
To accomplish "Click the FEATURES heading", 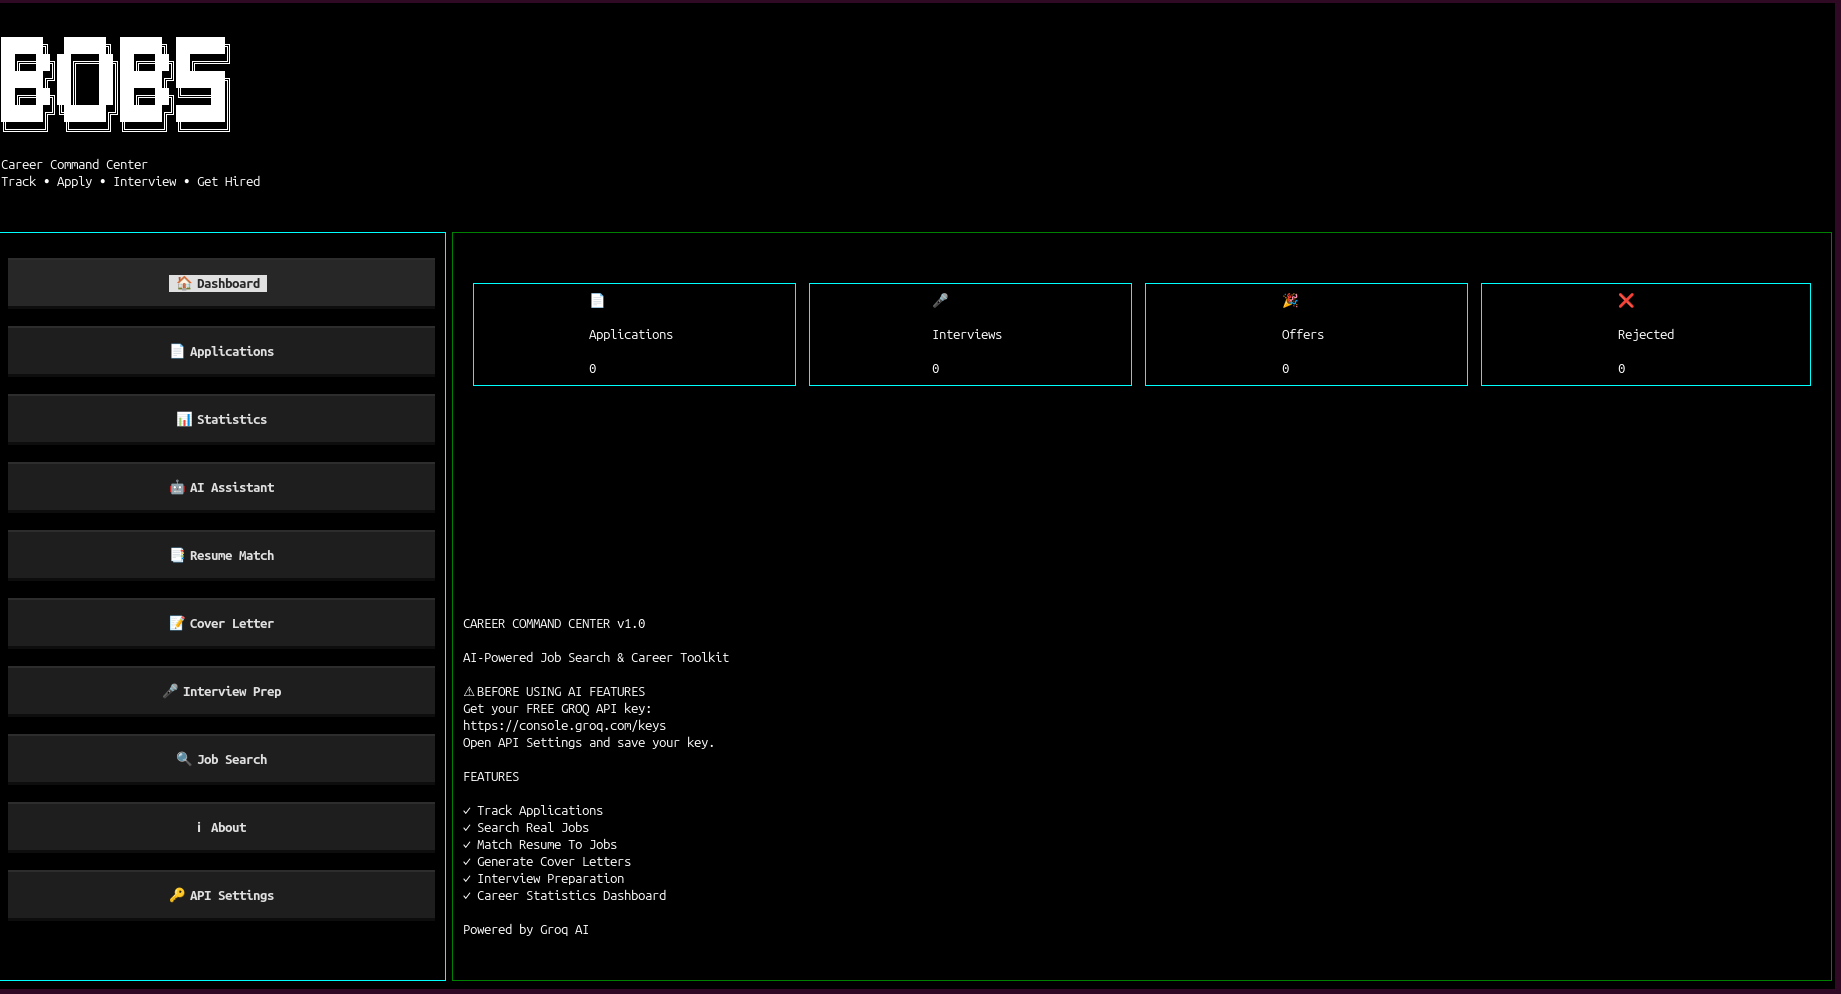I will (491, 776).
